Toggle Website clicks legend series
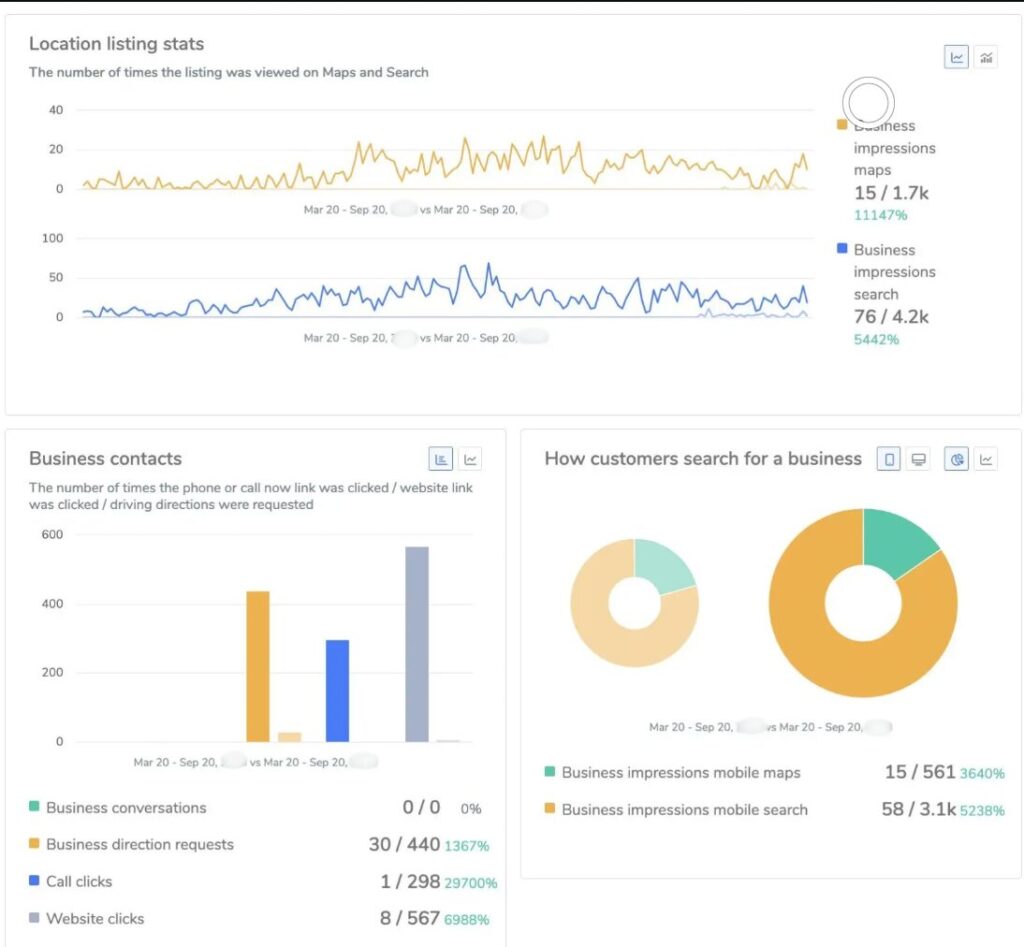This screenshot has height=947, width=1024. [x=95, y=919]
